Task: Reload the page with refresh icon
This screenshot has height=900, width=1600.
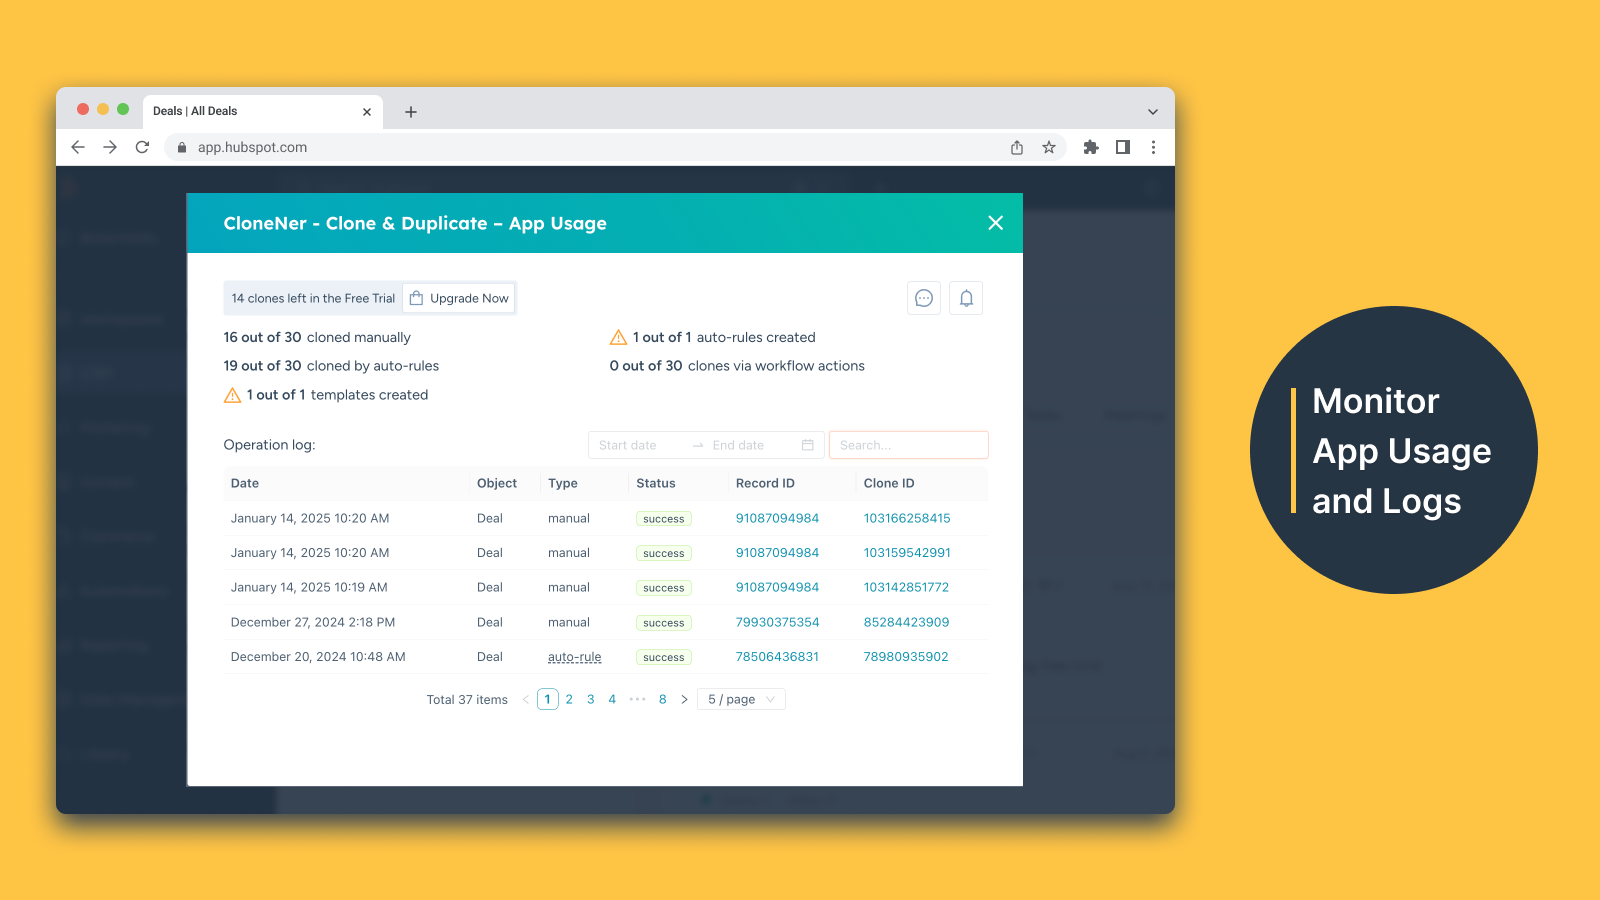Action: 142,147
